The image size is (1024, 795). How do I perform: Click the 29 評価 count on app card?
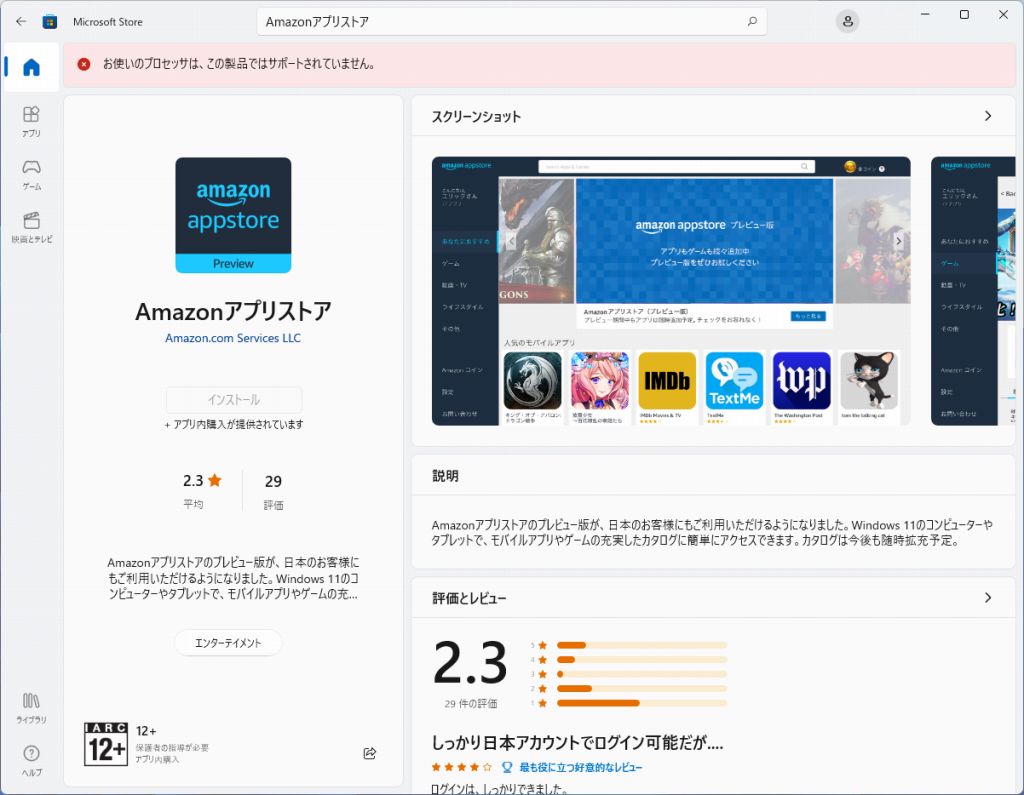(274, 491)
